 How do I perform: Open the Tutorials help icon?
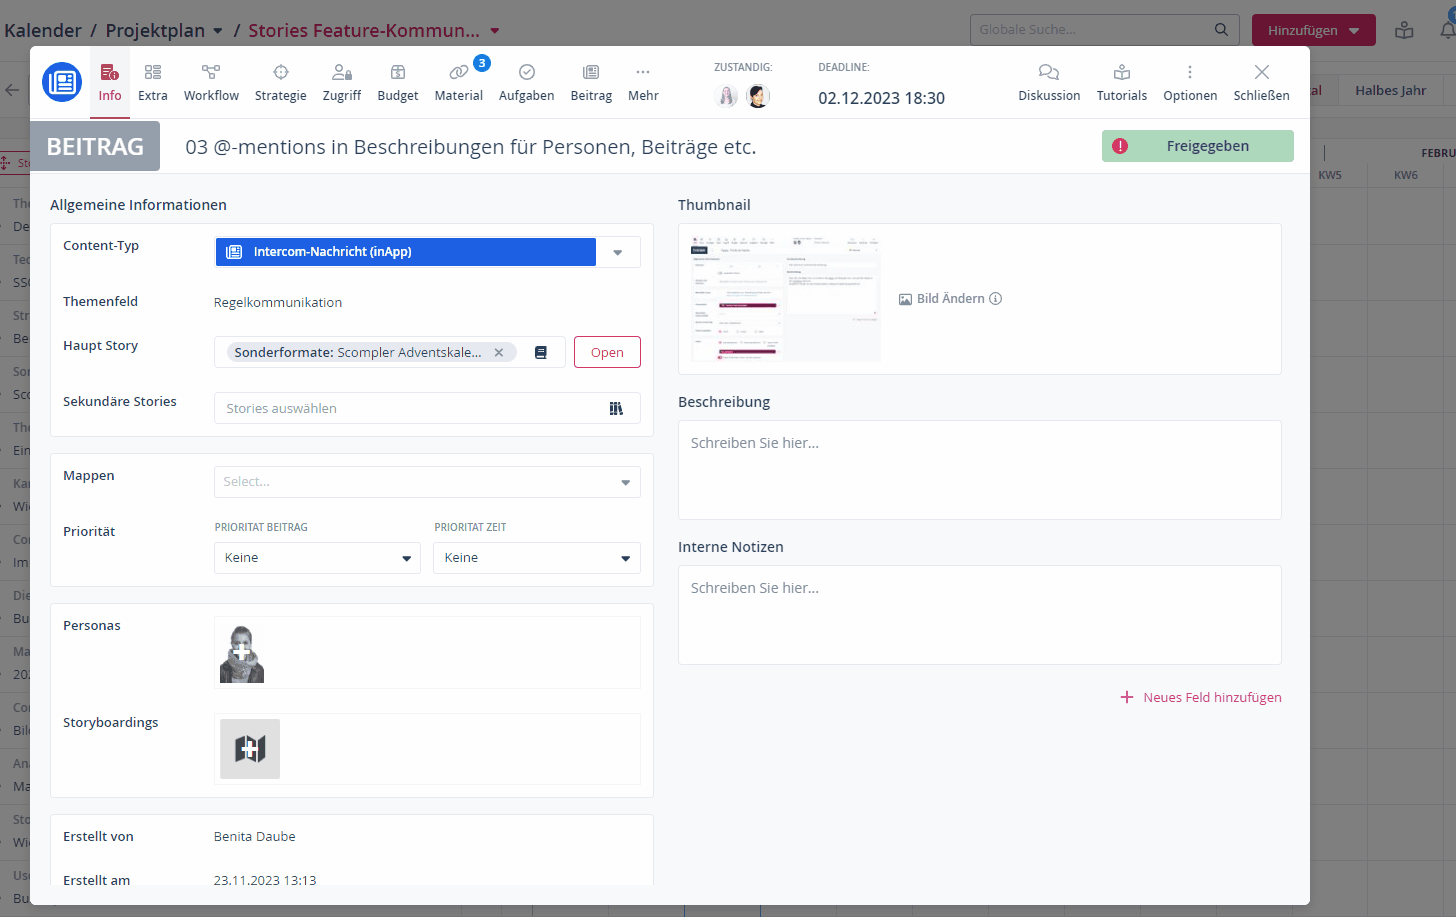tap(1121, 82)
